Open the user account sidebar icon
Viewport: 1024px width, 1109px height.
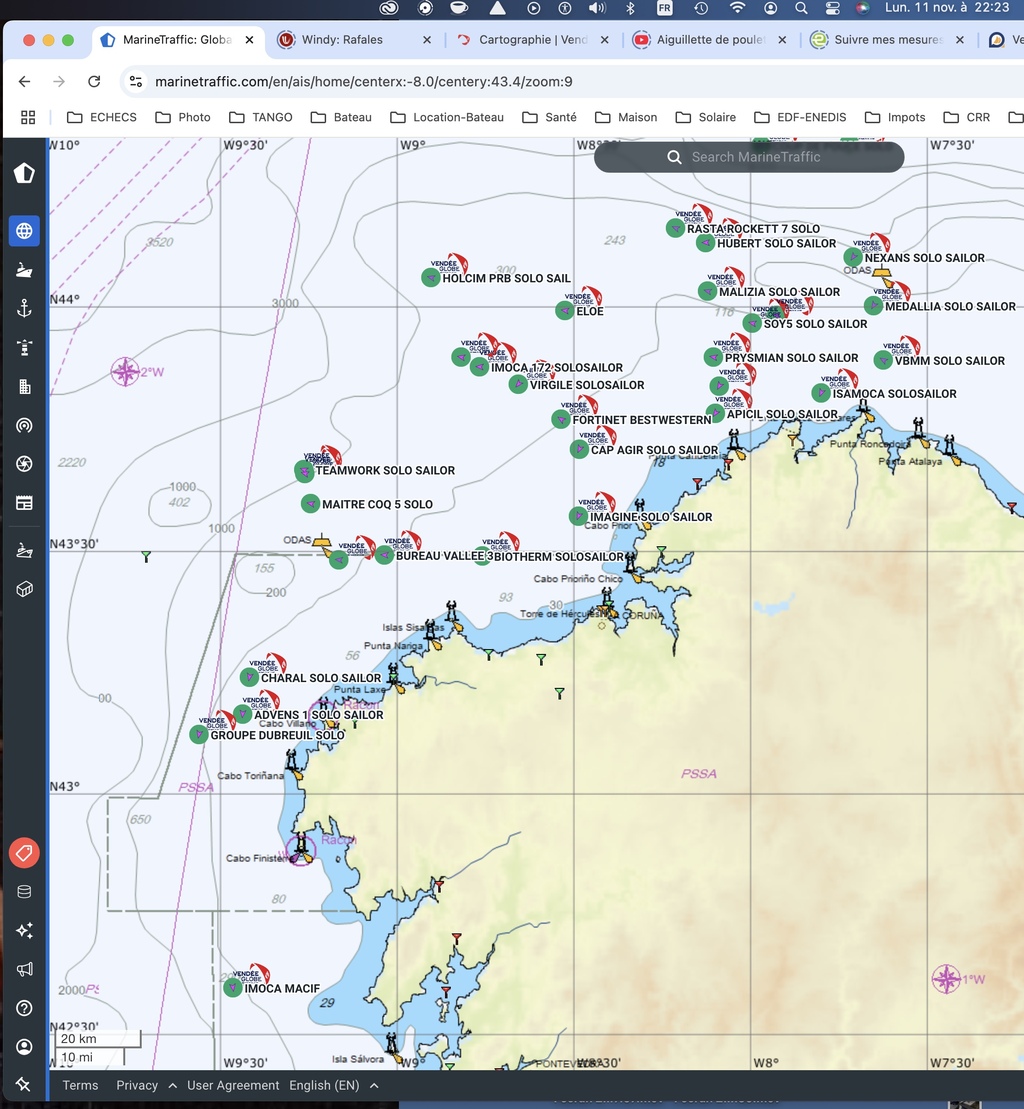[24, 1047]
